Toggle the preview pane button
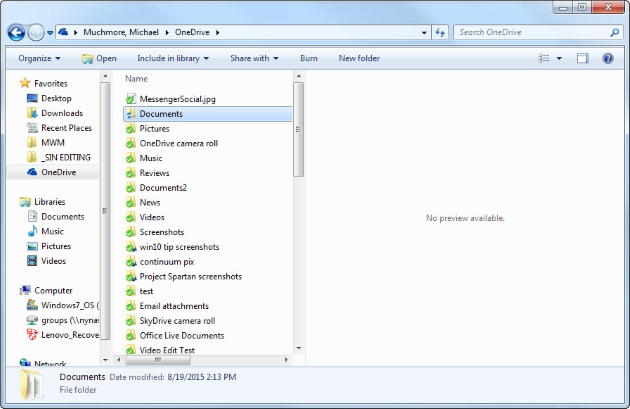The height and width of the screenshot is (409, 630). 582,58
